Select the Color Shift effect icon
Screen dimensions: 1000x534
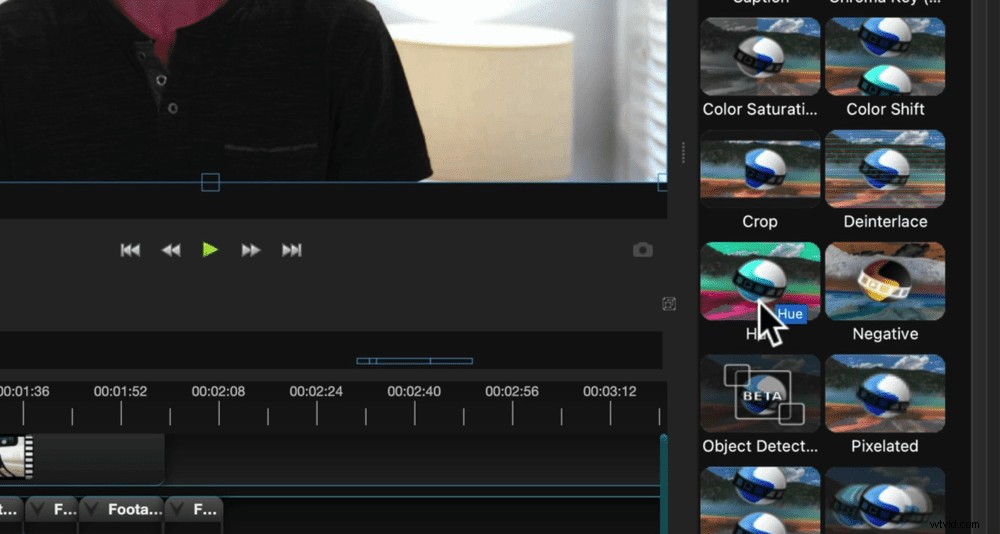click(885, 57)
